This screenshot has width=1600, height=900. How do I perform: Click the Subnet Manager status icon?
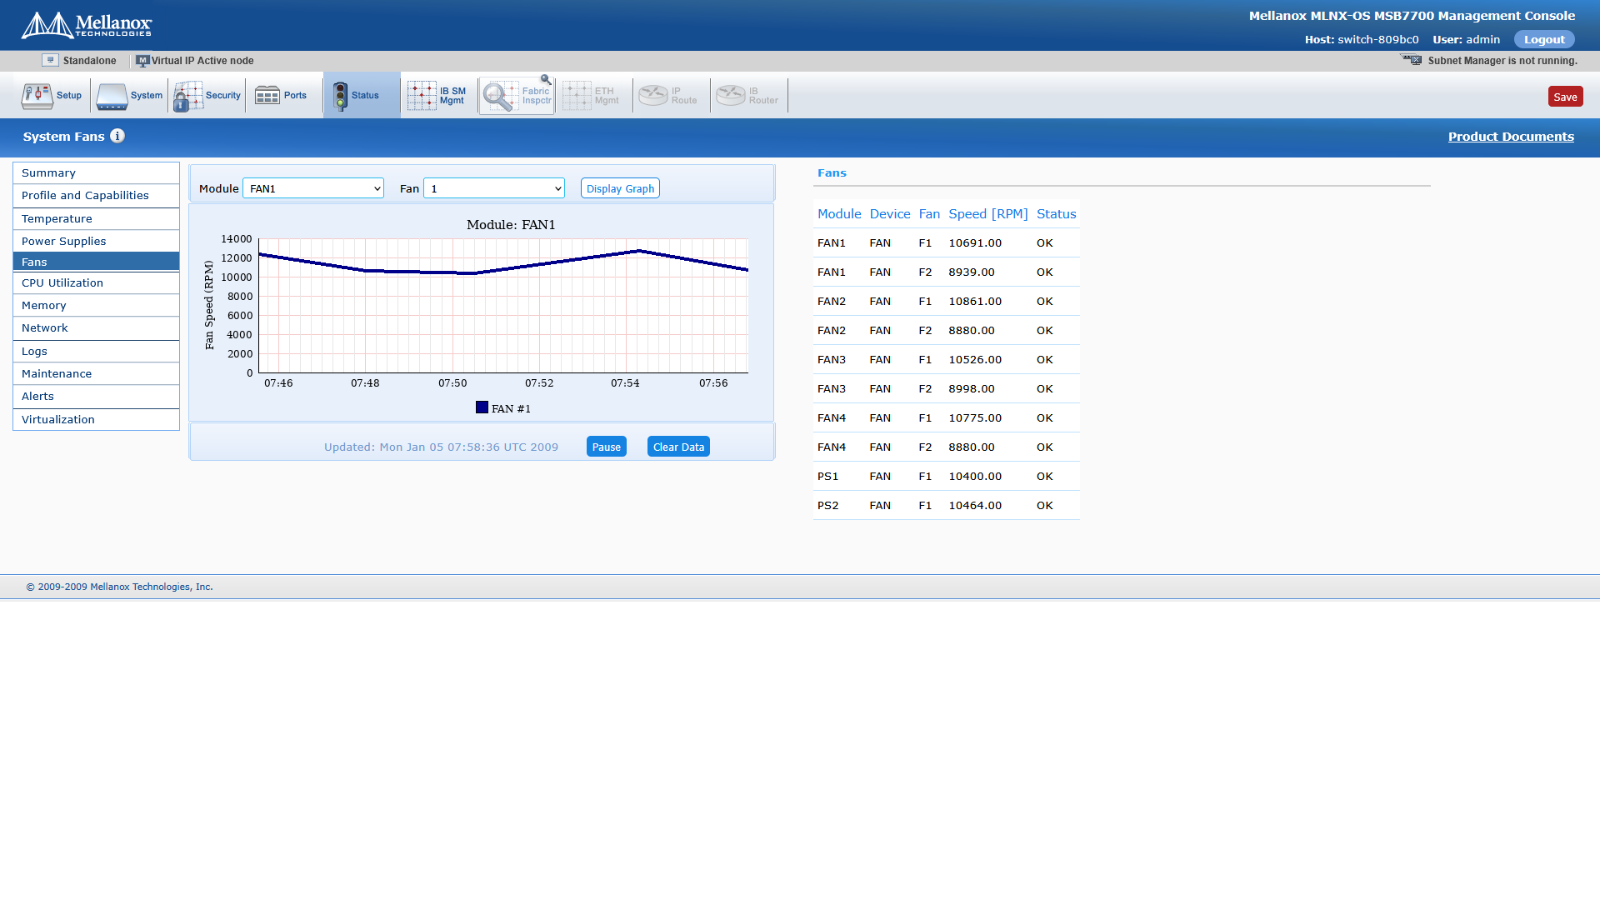tap(1412, 60)
